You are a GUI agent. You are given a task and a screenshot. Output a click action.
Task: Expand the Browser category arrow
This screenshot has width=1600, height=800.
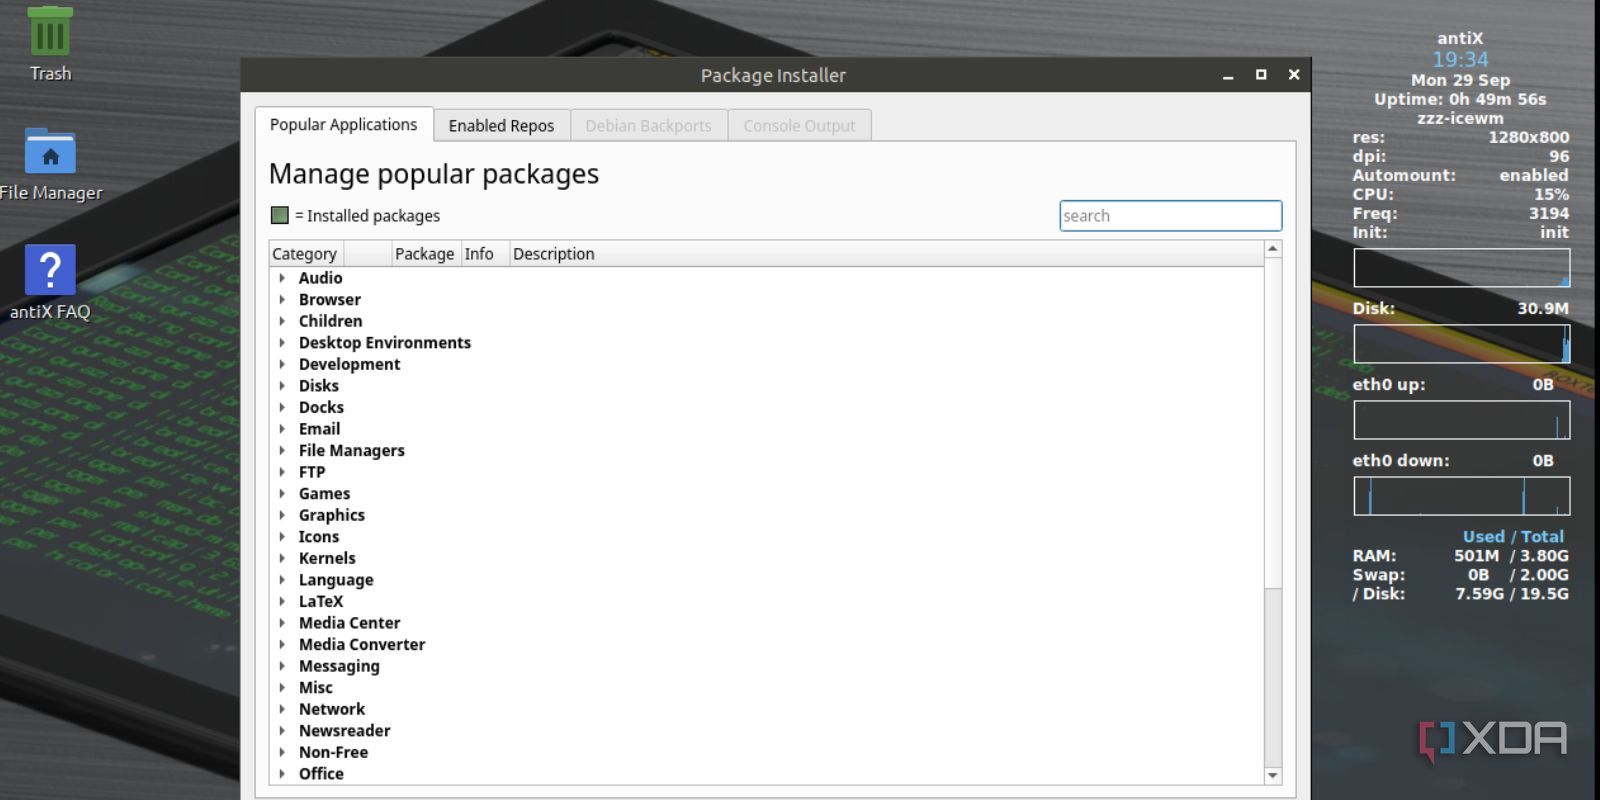282,300
